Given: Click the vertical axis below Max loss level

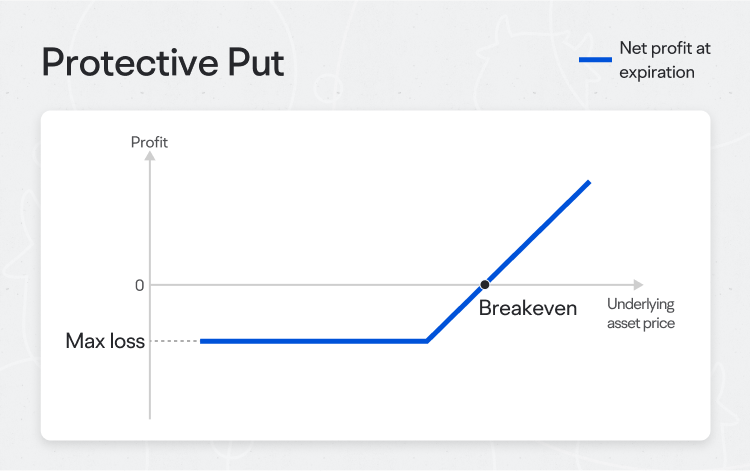Looking at the screenshot, I should (x=150, y=385).
